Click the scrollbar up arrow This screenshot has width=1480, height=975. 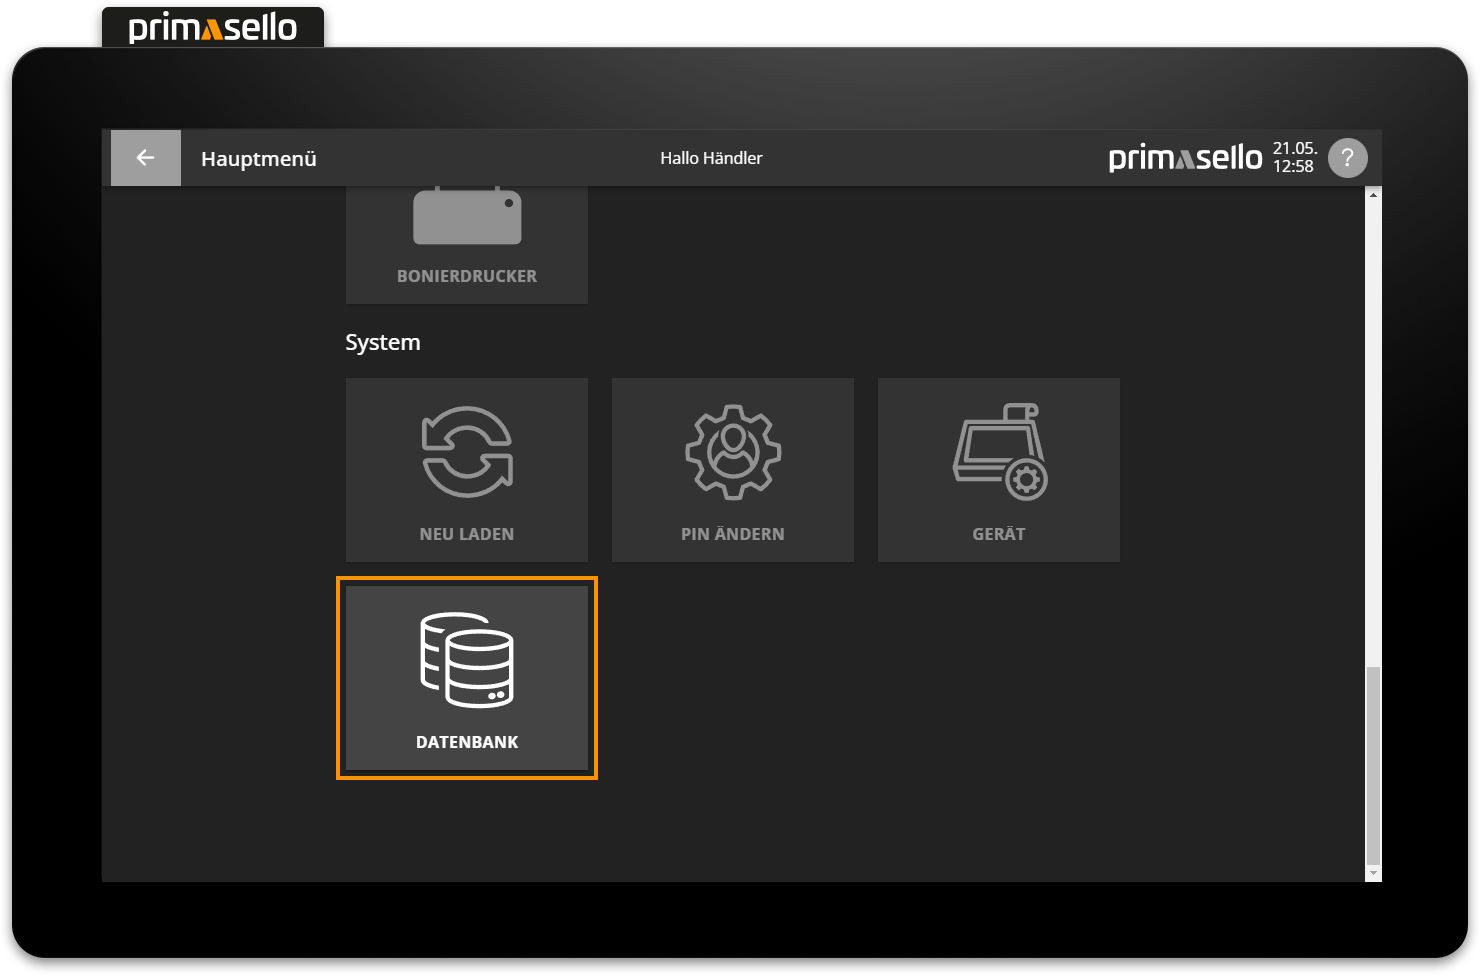(x=1373, y=195)
